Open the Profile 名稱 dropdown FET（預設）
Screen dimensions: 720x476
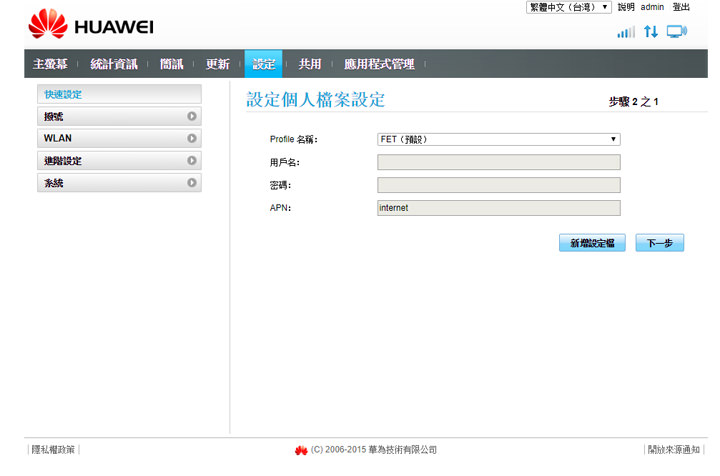pyautogui.click(x=499, y=139)
